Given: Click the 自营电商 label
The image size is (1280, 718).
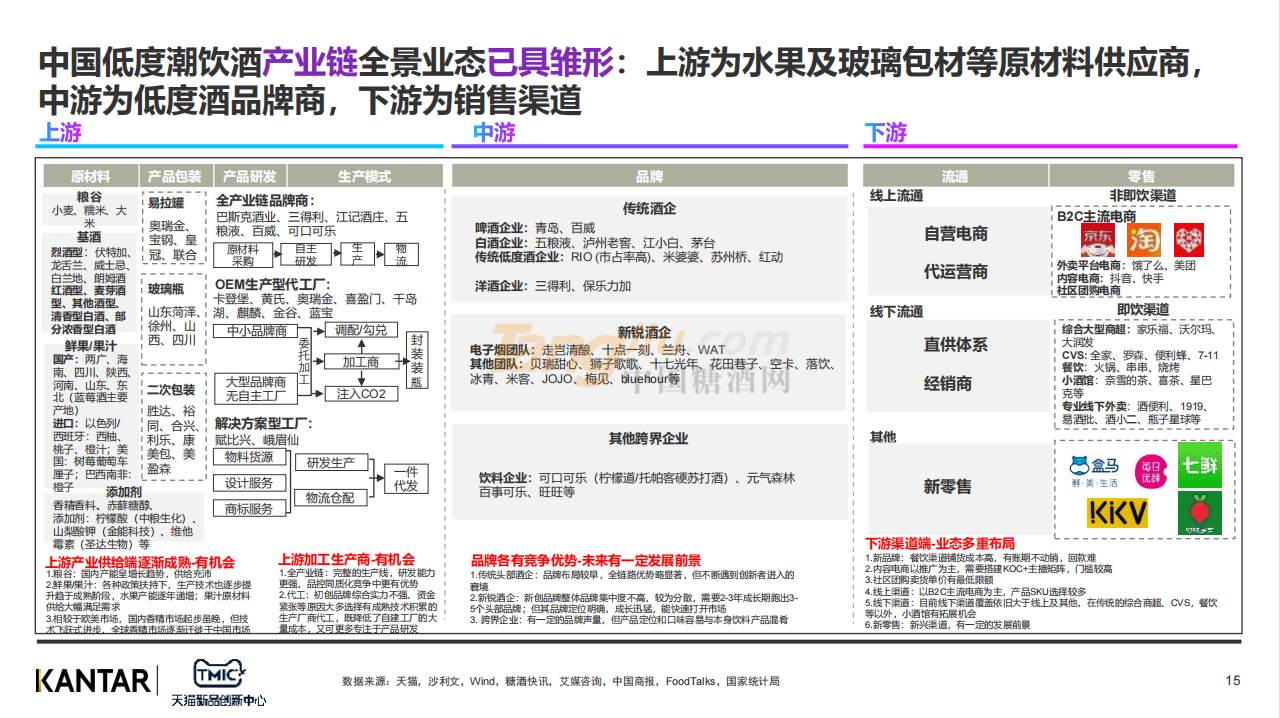Looking at the screenshot, I should (x=956, y=234).
